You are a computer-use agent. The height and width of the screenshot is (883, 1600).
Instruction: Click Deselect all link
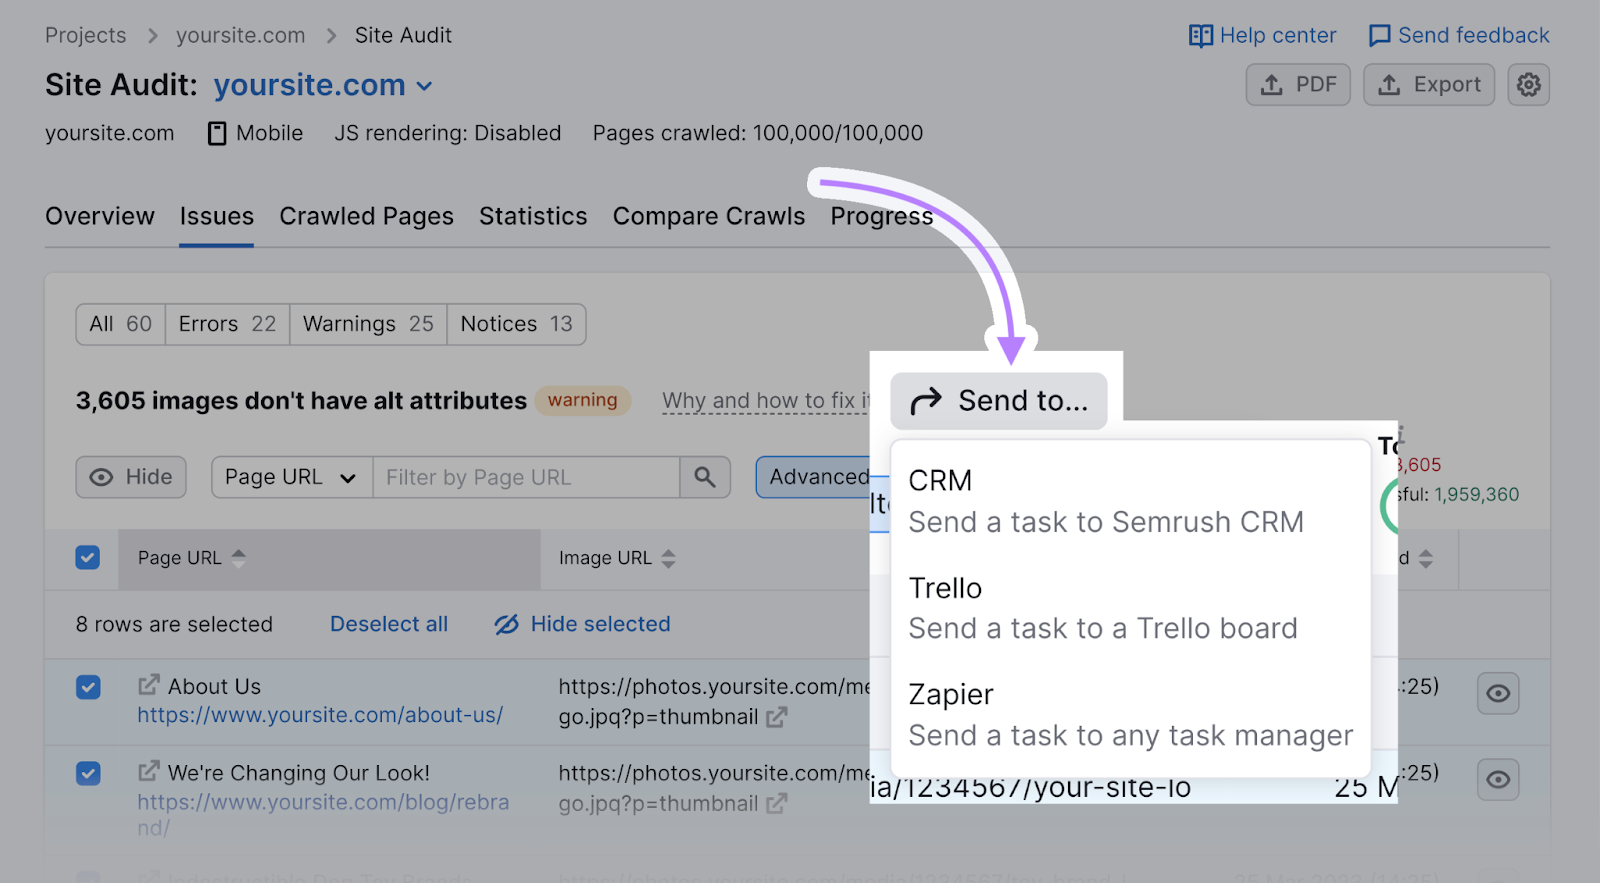[x=389, y=624]
